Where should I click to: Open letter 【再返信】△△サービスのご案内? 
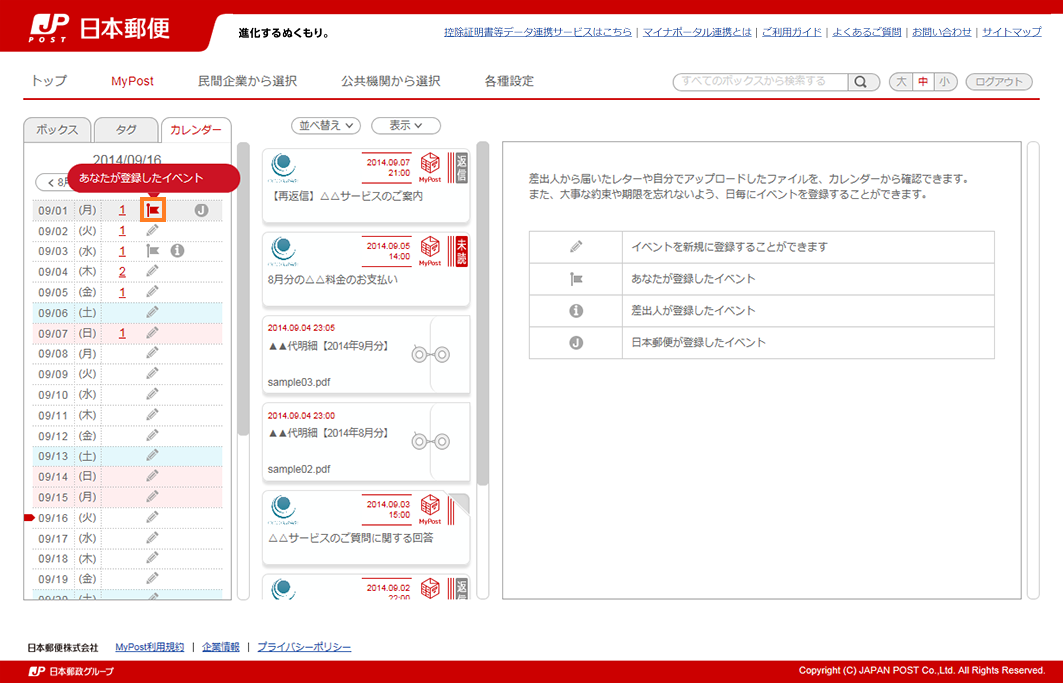point(365,186)
